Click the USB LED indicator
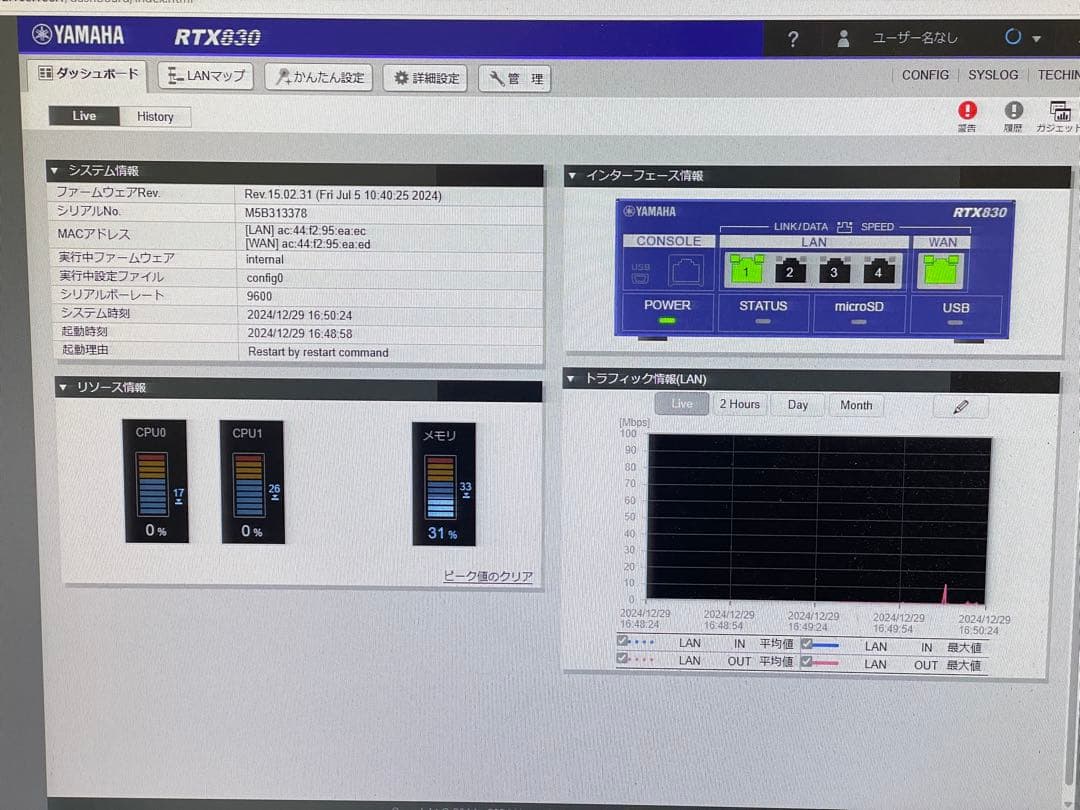This screenshot has height=810, width=1080. pos(955,322)
